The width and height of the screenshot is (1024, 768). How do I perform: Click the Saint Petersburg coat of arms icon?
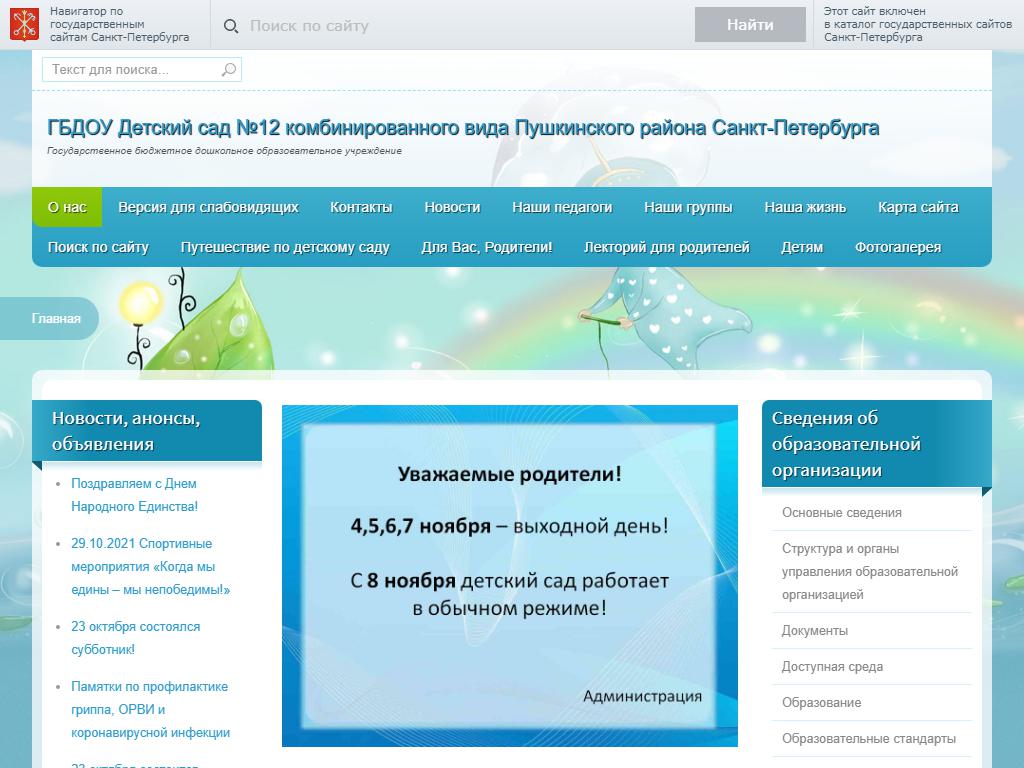tap(25, 24)
